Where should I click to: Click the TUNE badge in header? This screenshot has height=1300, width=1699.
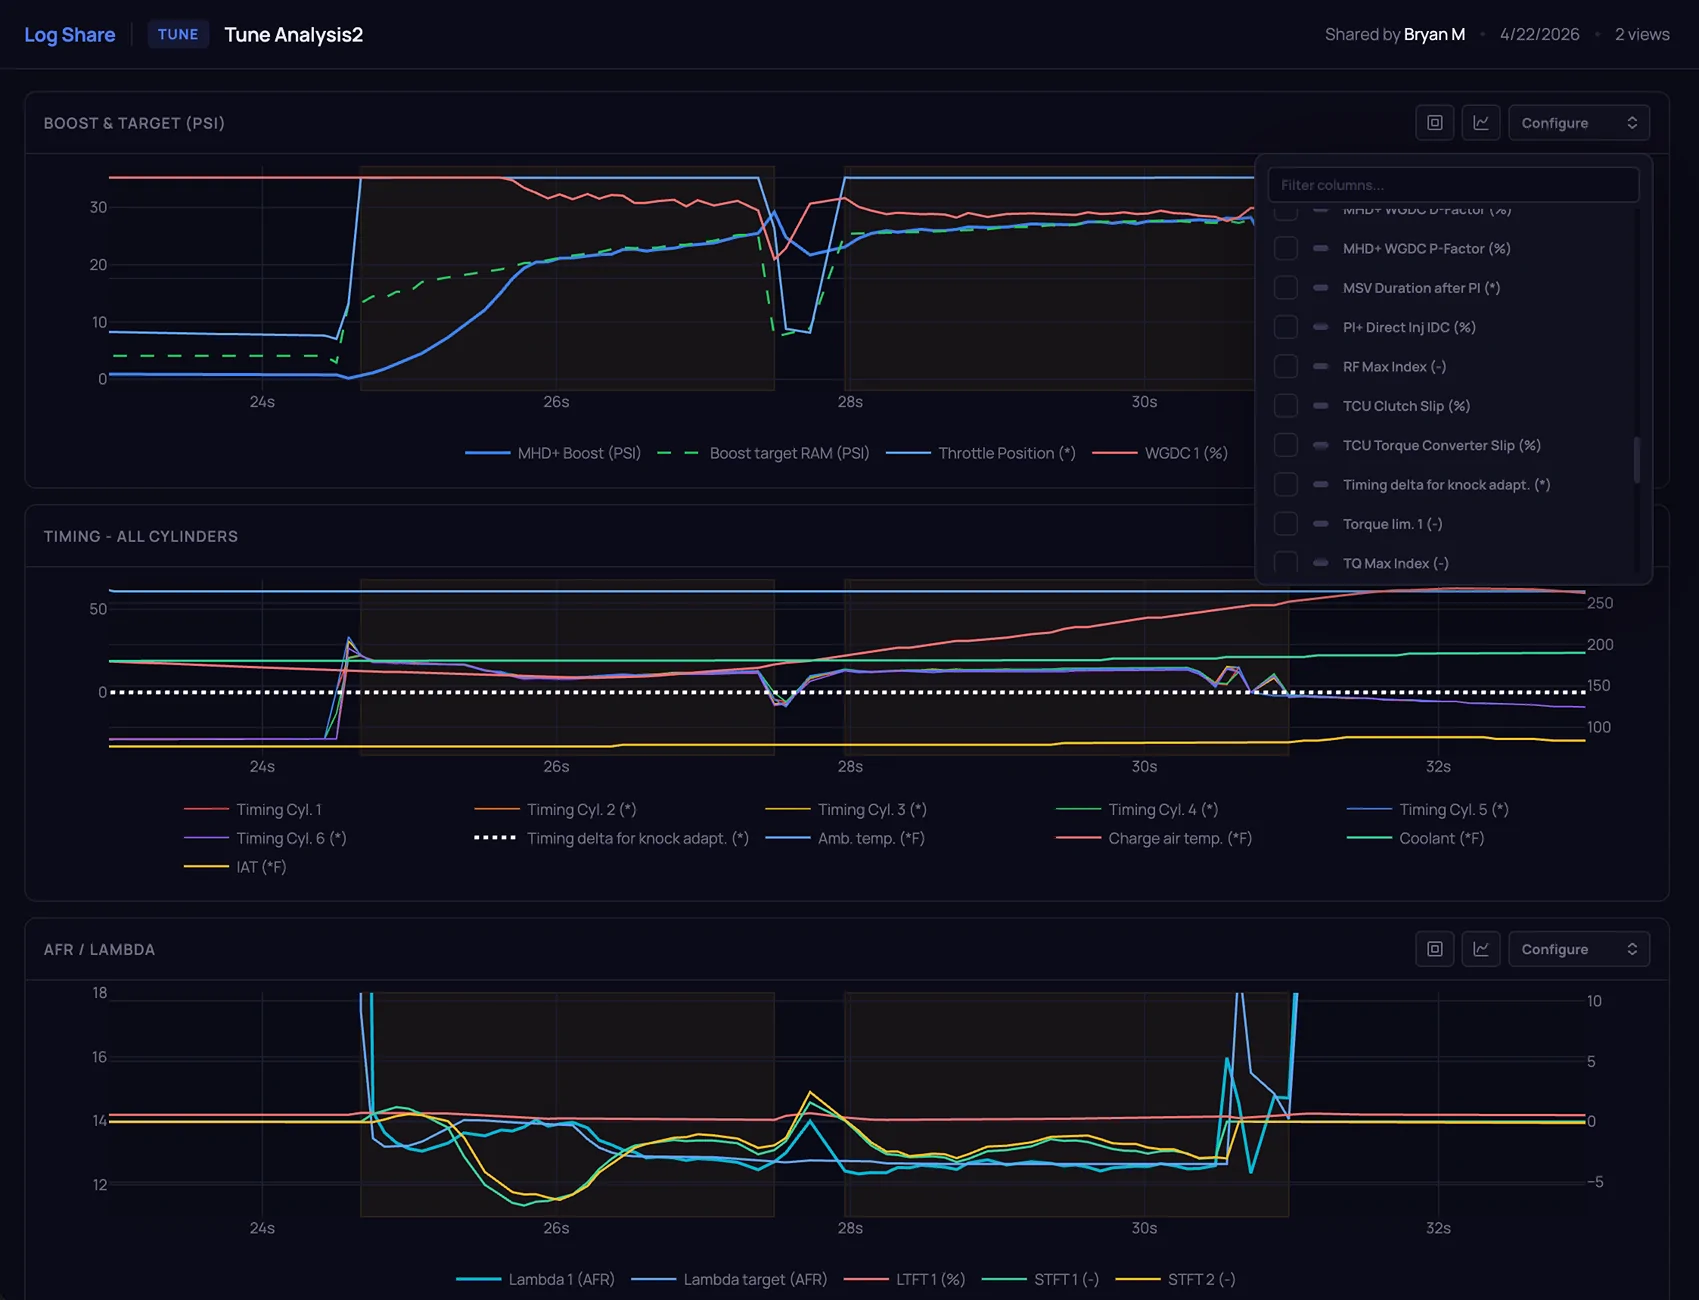178,34
